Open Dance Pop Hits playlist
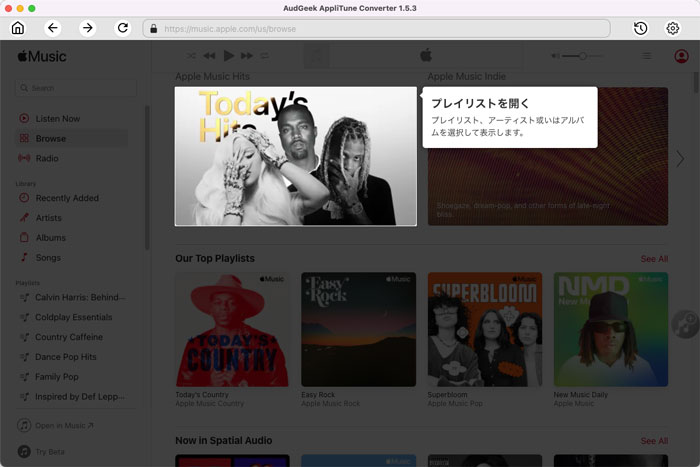The width and height of the screenshot is (700, 467). pyautogui.click(x=72, y=357)
